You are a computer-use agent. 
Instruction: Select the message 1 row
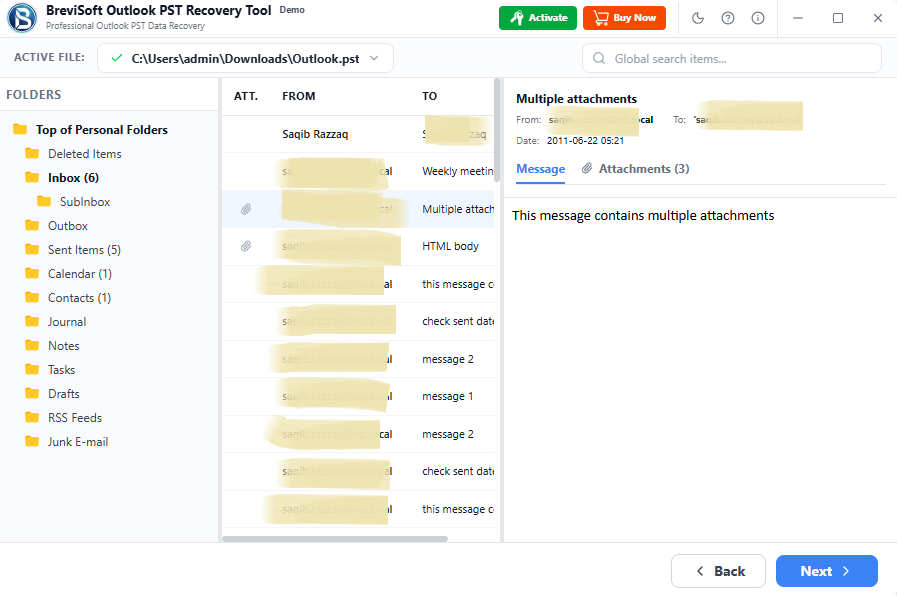click(x=358, y=396)
